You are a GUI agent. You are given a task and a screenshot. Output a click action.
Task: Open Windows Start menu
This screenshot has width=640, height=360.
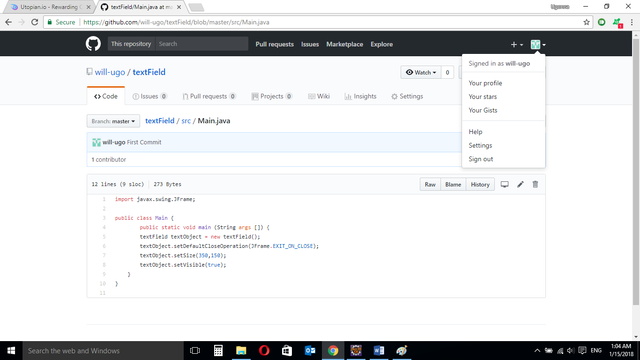tap(11, 351)
